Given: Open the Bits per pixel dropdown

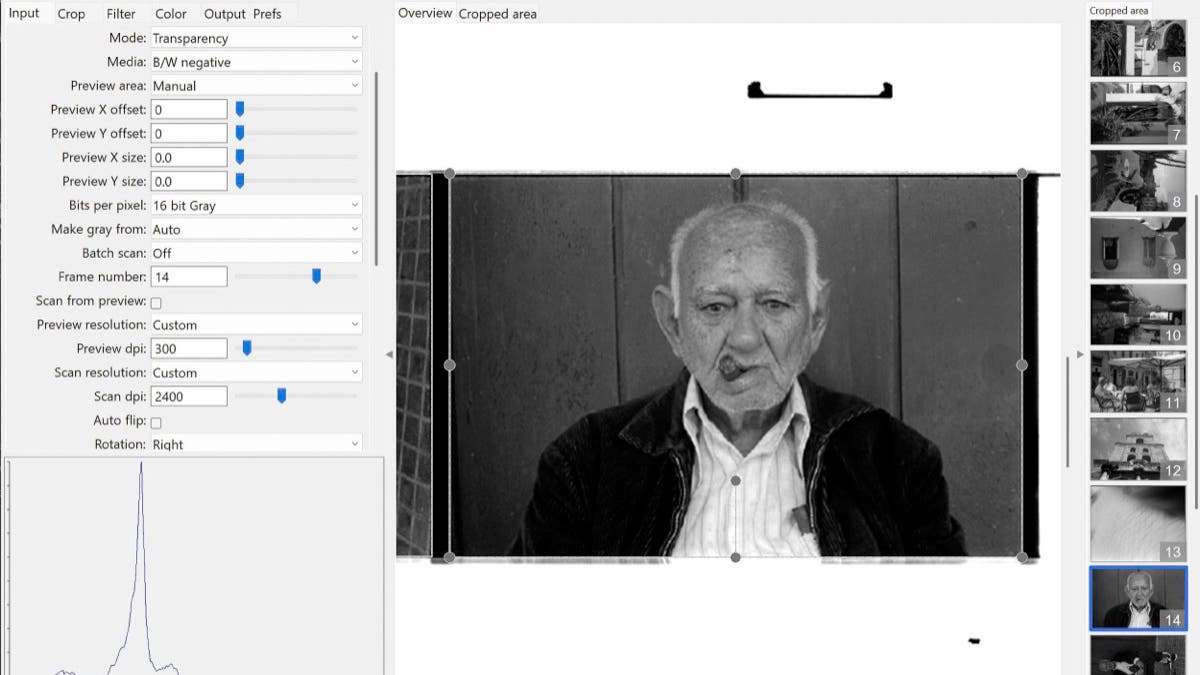Looking at the screenshot, I should (x=256, y=205).
